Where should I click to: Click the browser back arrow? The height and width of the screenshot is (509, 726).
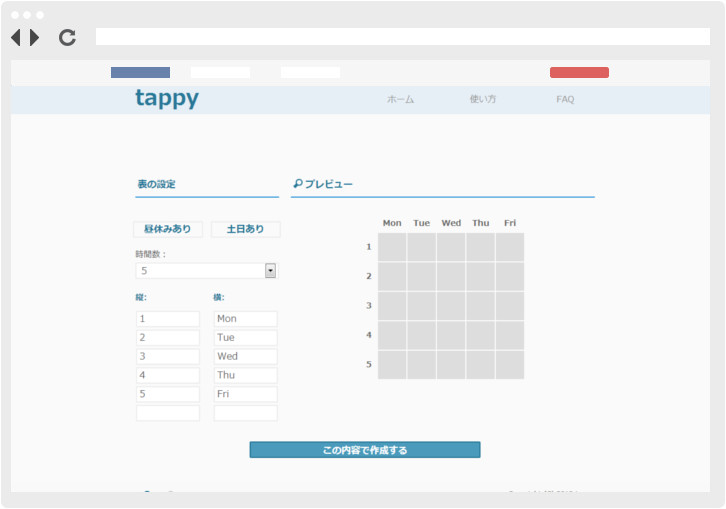tap(16, 38)
